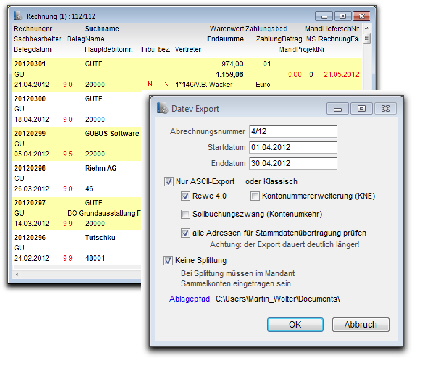Viewport: 428px width, 369px height.
Task: Confirm export with the OK button
Action: pos(295,324)
